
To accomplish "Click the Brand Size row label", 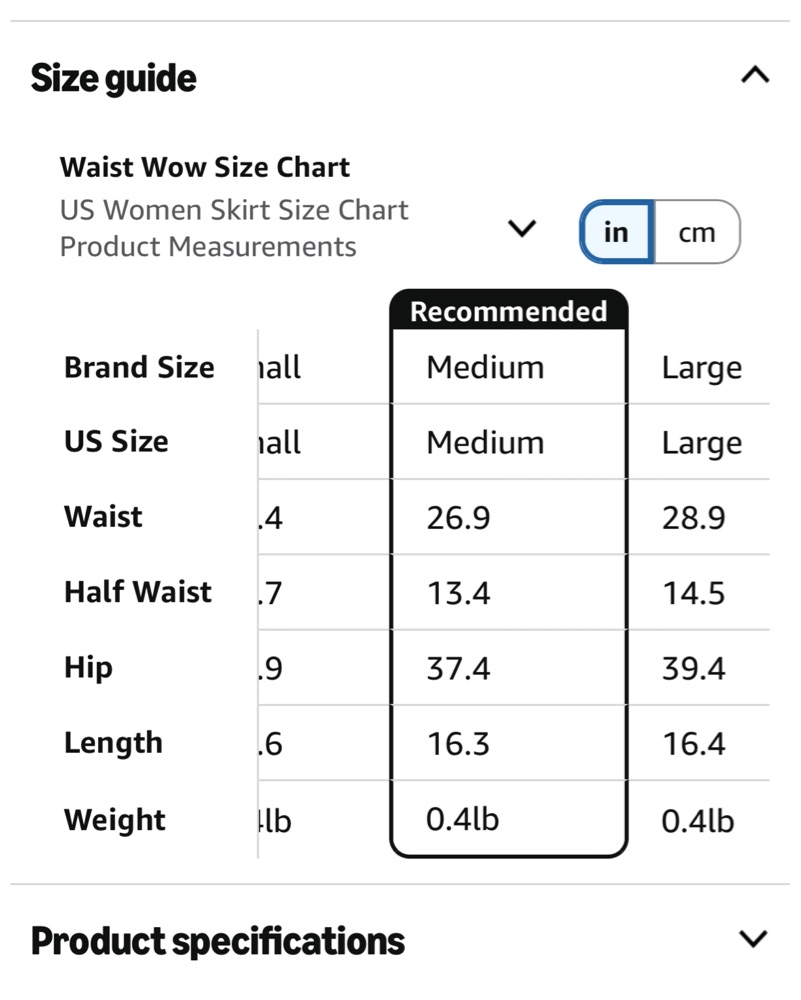I will (139, 367).
